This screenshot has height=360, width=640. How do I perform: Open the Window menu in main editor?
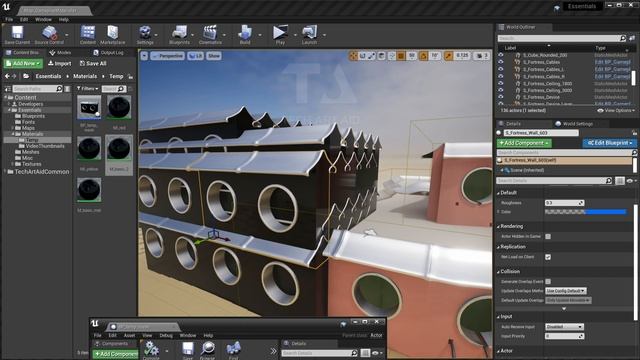coord(43,19)
